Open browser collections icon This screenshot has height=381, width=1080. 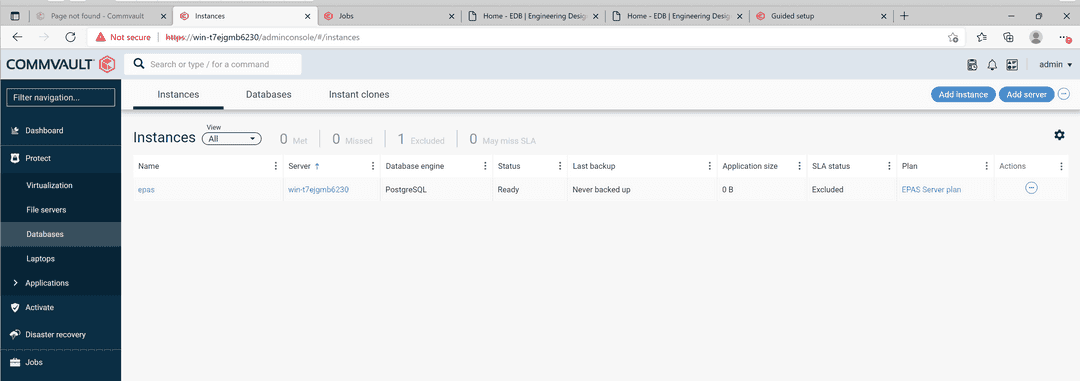[1008, 37]
